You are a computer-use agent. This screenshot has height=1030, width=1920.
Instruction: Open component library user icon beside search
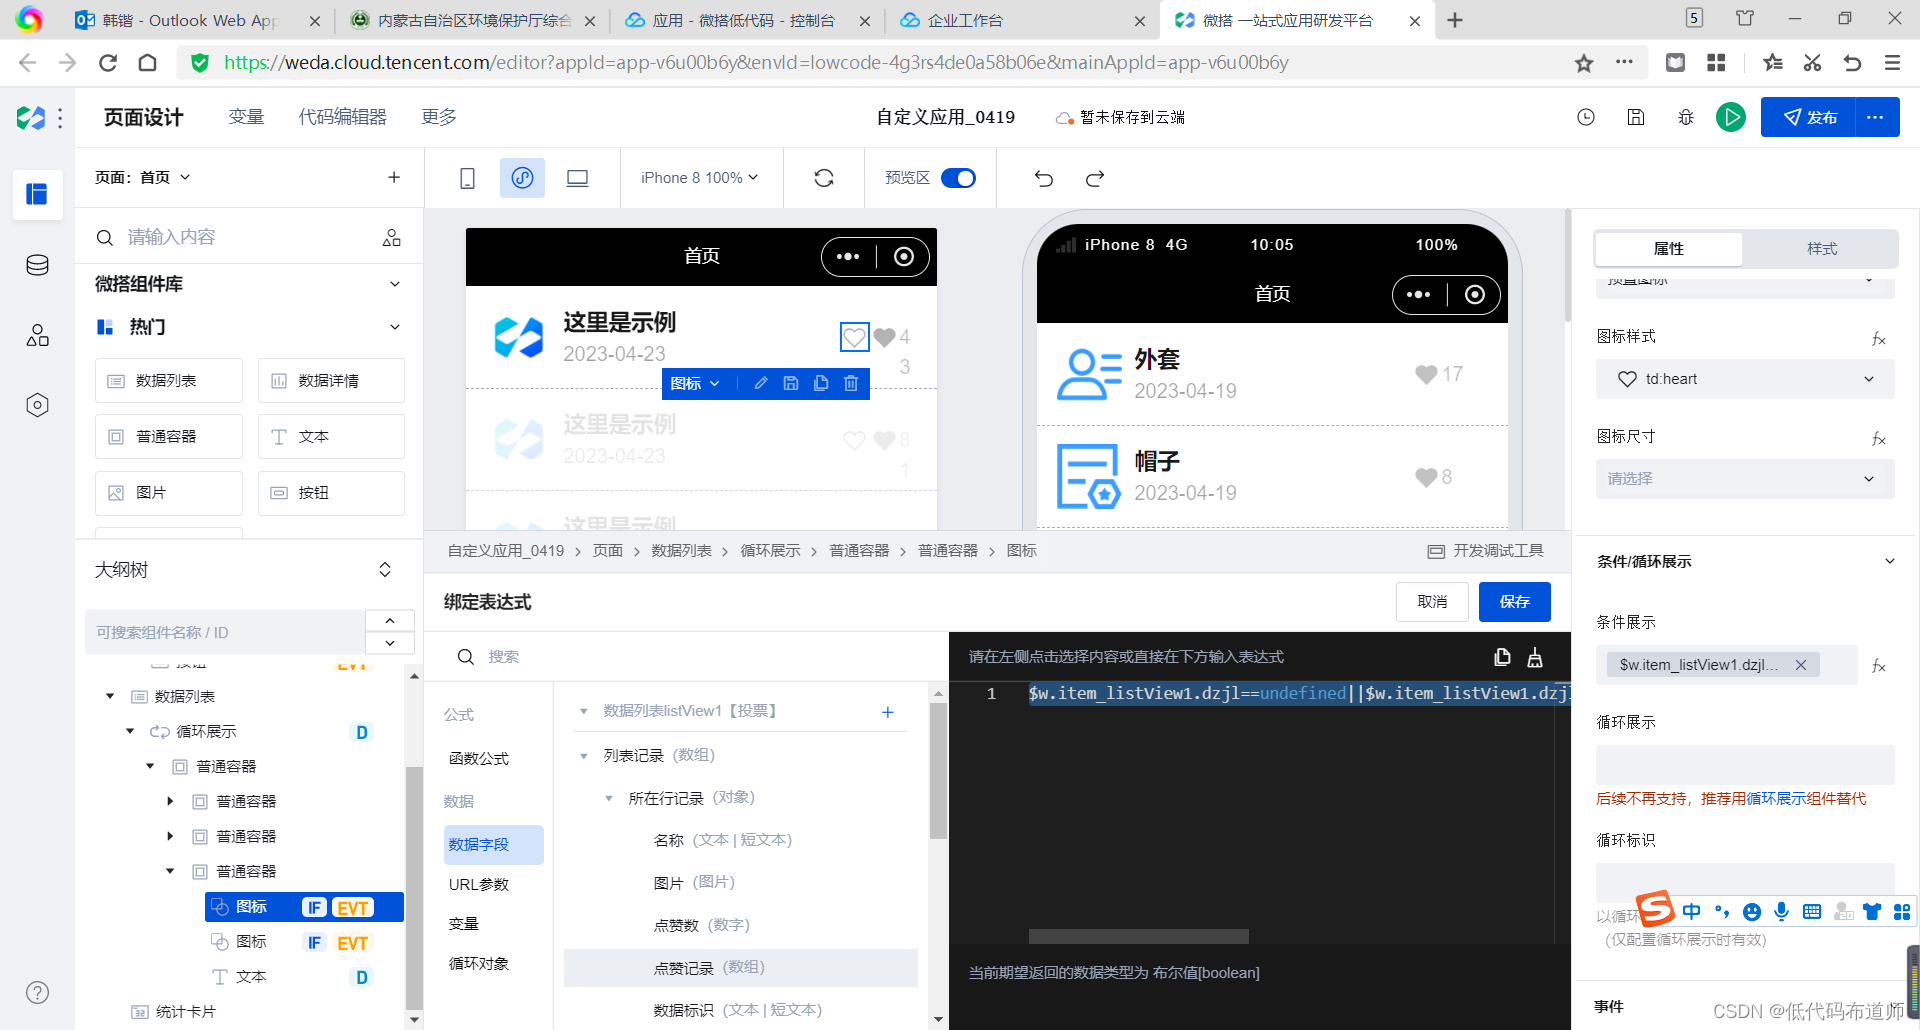[391, 237]
